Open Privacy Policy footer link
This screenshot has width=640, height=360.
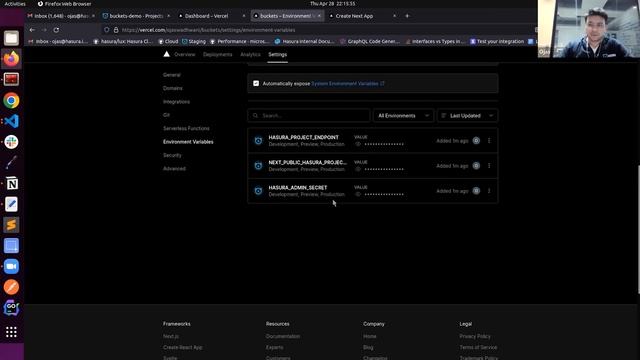pyautogui.click(x=475, y=336)
